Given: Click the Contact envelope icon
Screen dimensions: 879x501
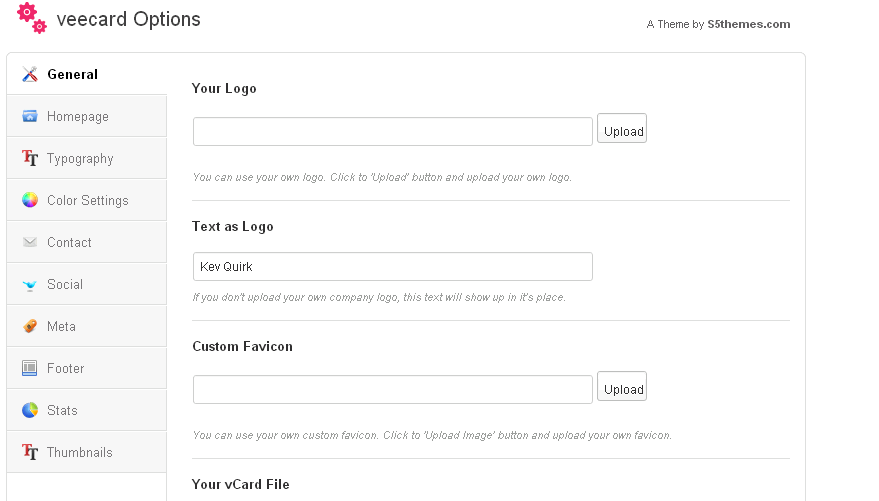Looking at the screenshot, I should click(29, 242).
